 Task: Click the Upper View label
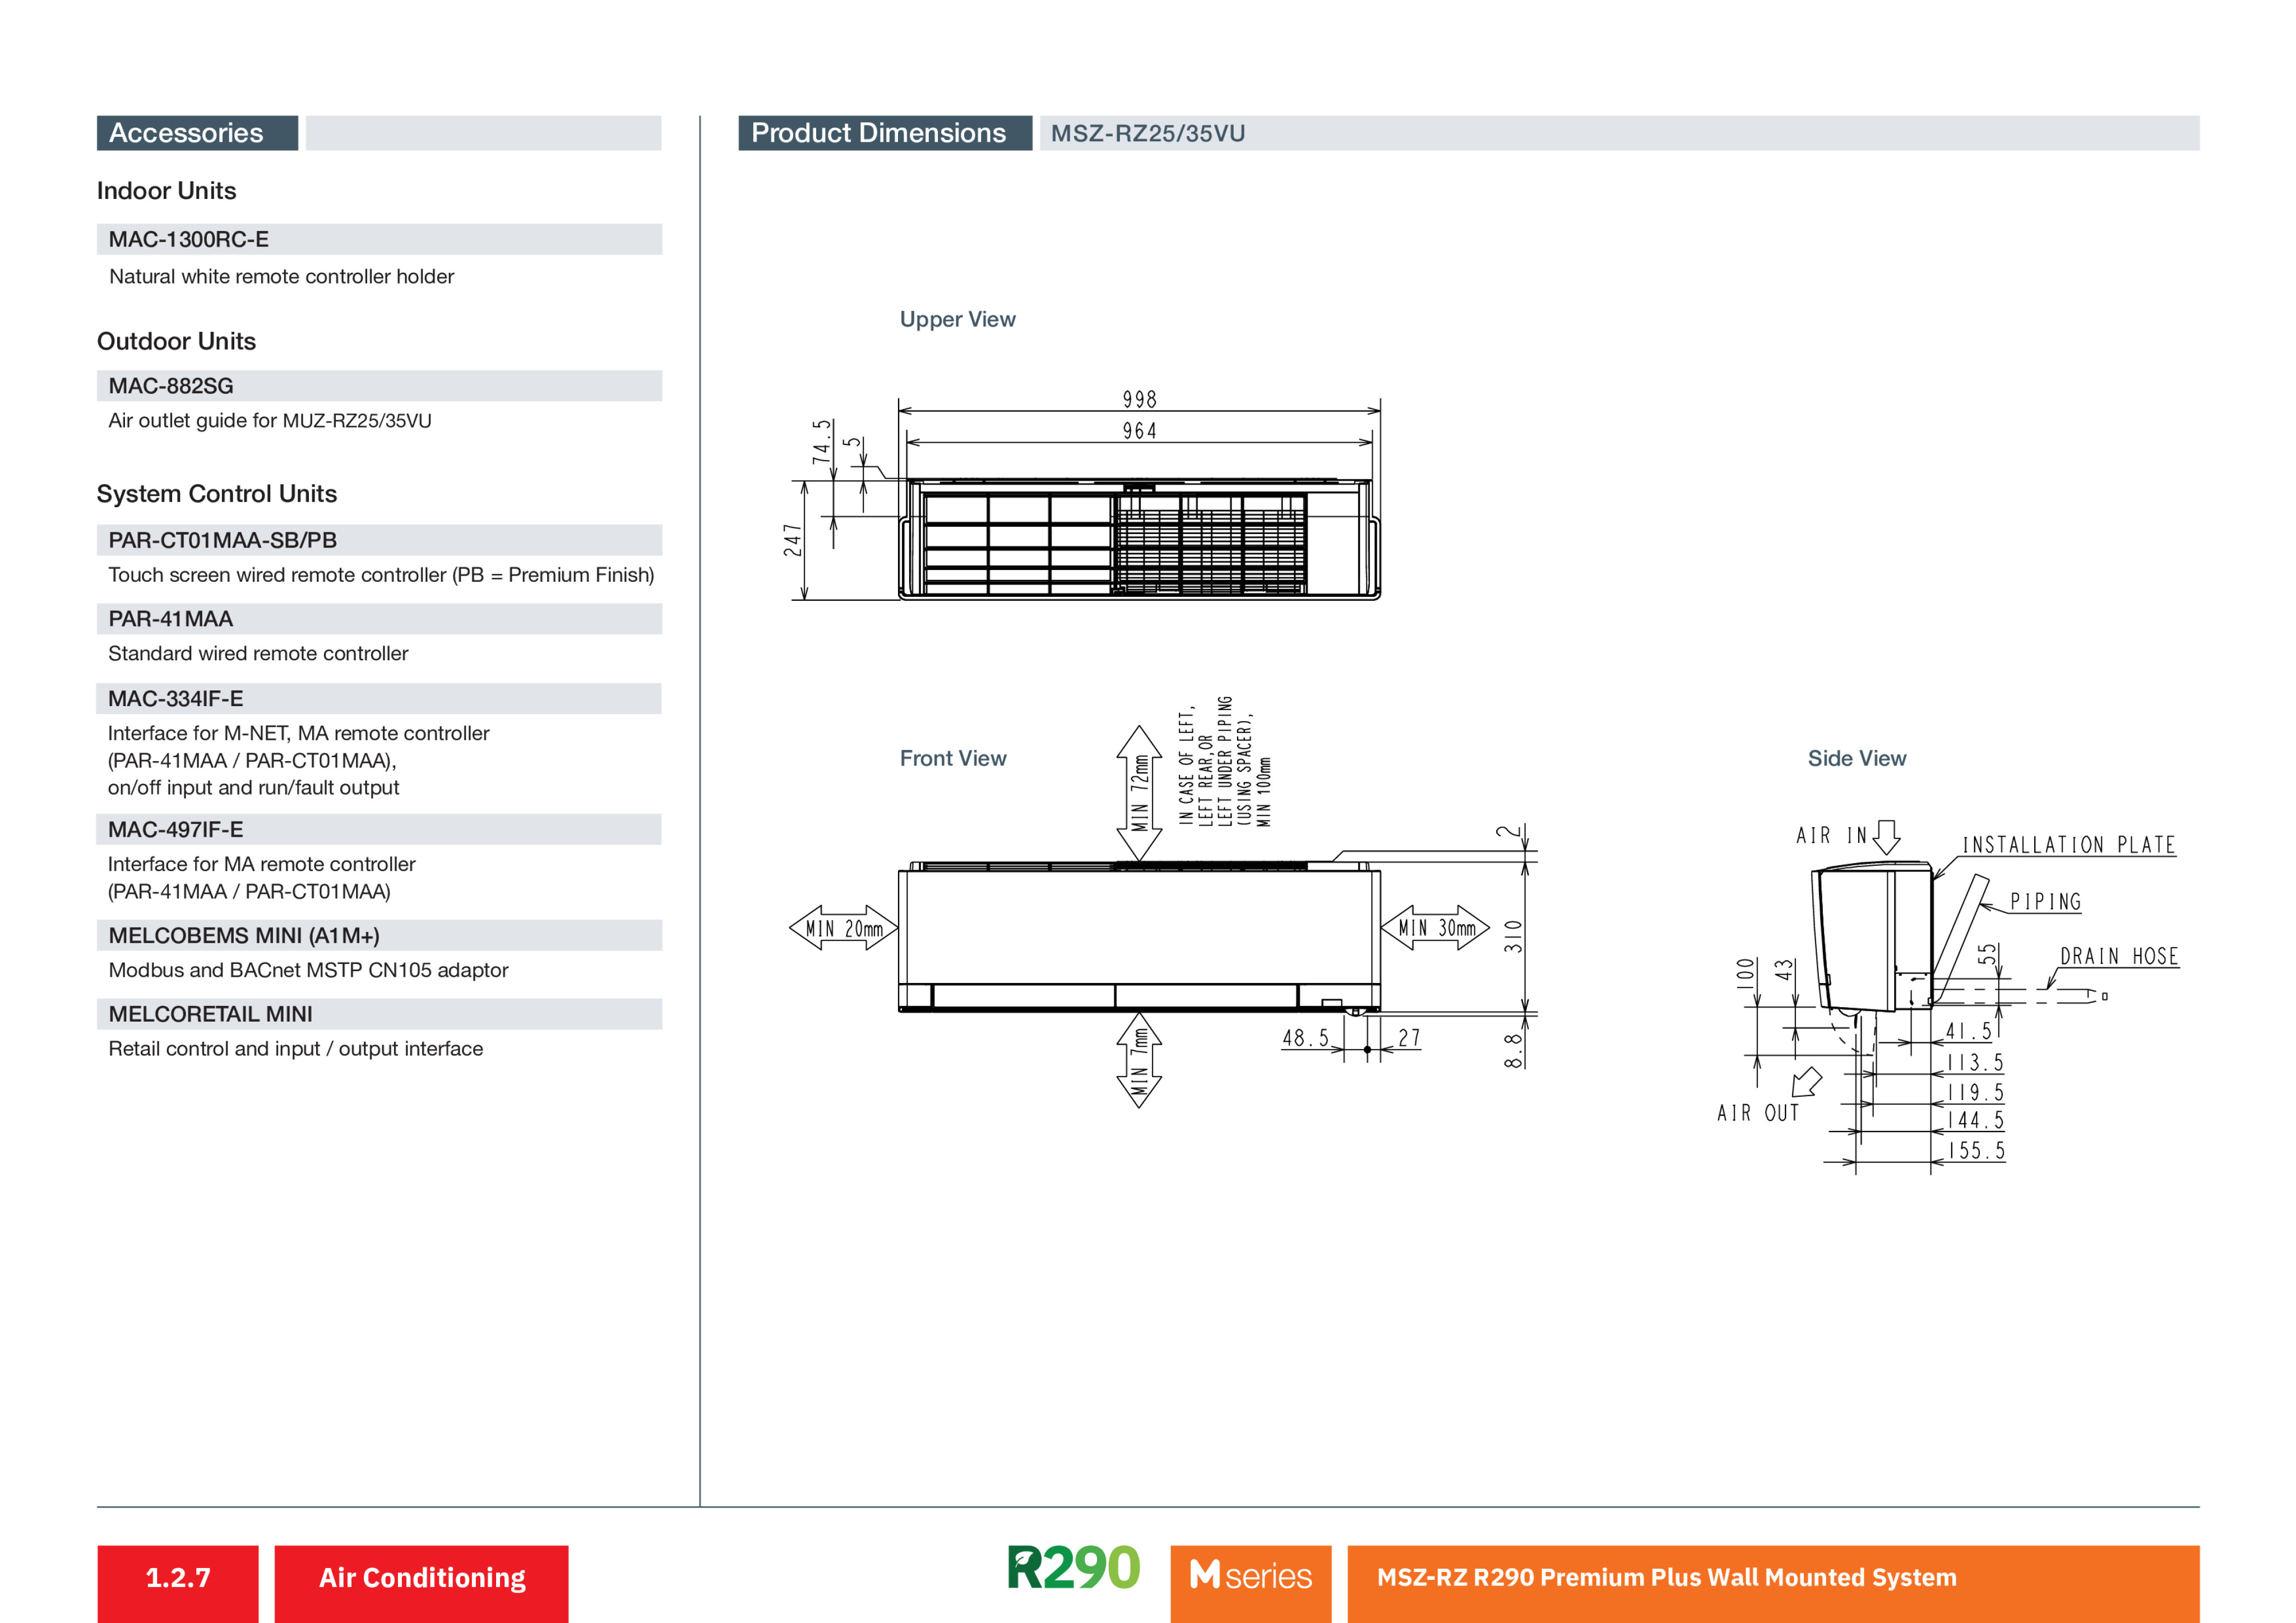pos(957,319)
